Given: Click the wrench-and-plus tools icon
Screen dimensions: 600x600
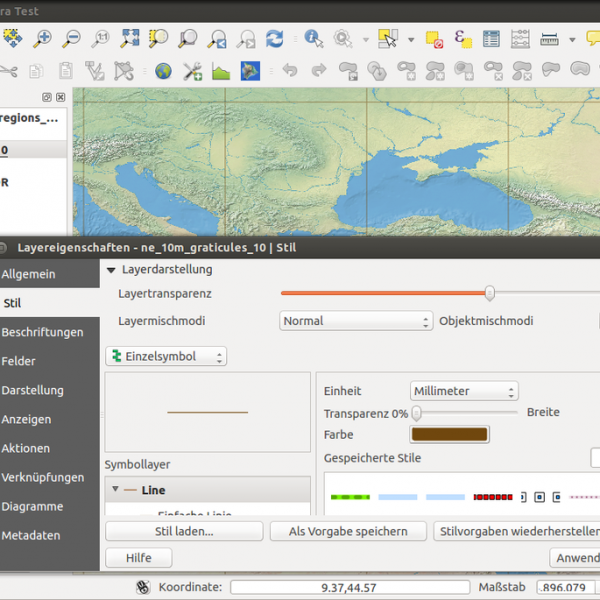Looking at the screenshot, I should 192,71.
